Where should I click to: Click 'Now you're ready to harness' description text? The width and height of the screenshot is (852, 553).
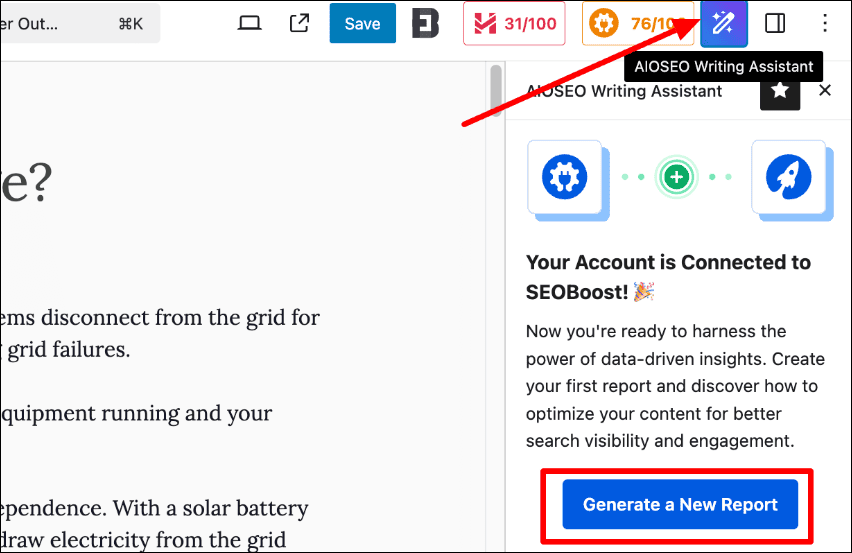[675, 386]
